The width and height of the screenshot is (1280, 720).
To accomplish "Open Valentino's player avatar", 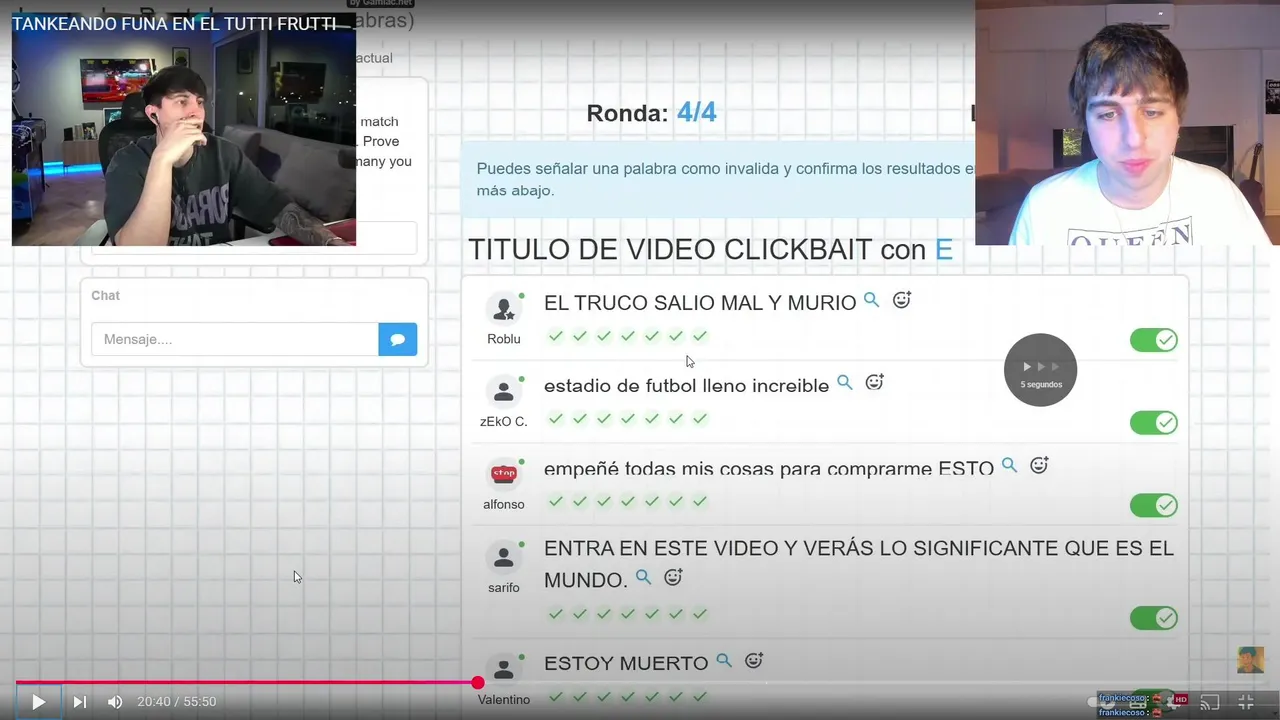I will pos(504,670).
